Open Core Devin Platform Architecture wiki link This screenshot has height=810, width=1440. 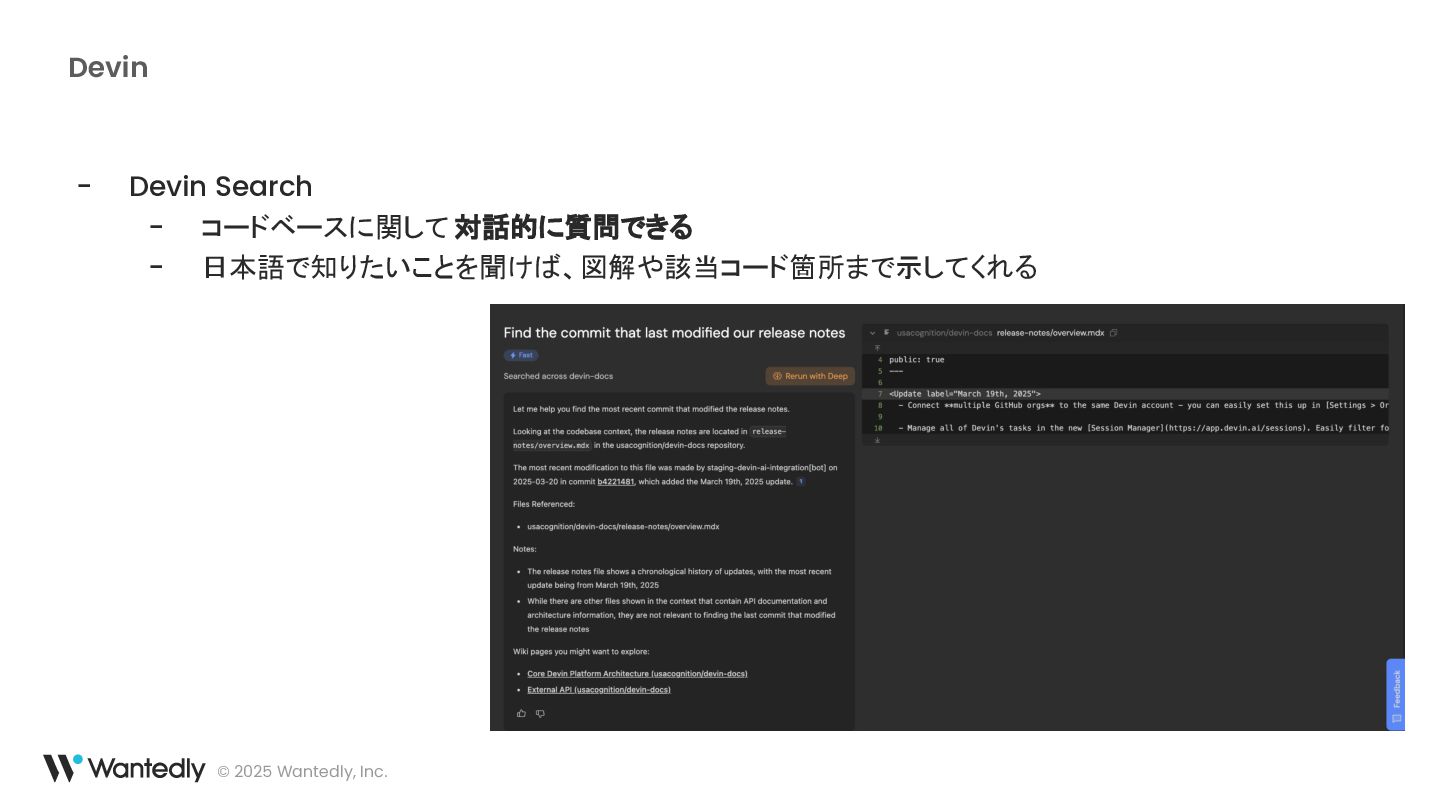point(637,674)
